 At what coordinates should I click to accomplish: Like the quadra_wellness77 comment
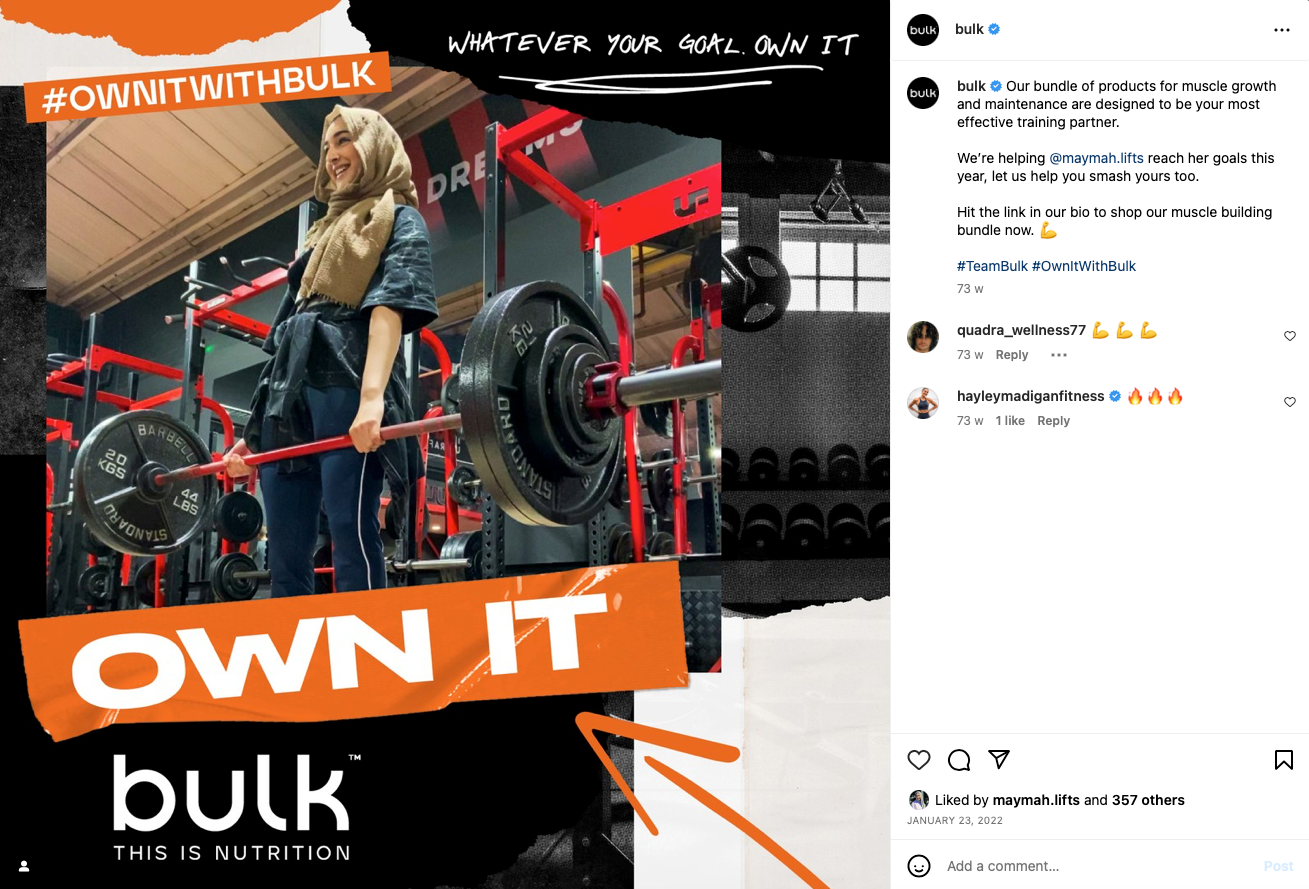point(1290,336)
